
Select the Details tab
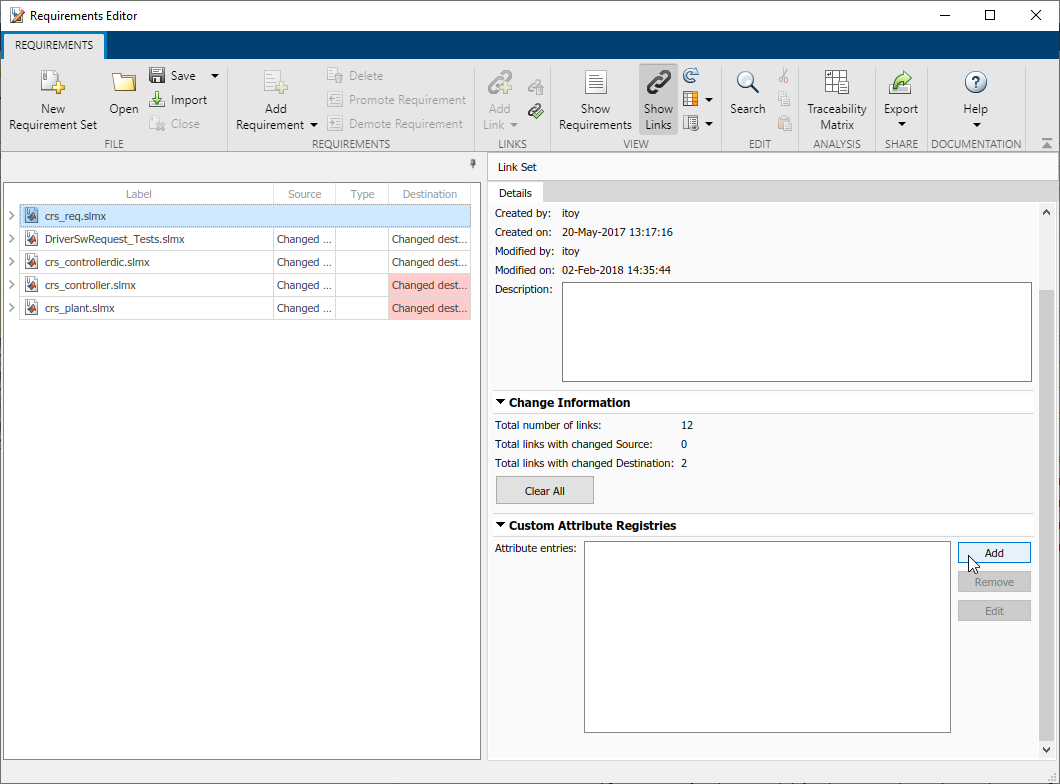pos(515,192)
